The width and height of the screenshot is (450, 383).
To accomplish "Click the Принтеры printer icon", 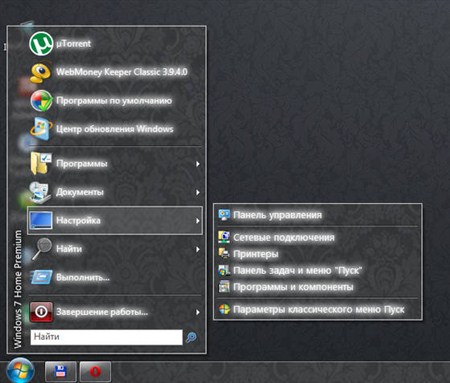I will [x=224, y=254].
